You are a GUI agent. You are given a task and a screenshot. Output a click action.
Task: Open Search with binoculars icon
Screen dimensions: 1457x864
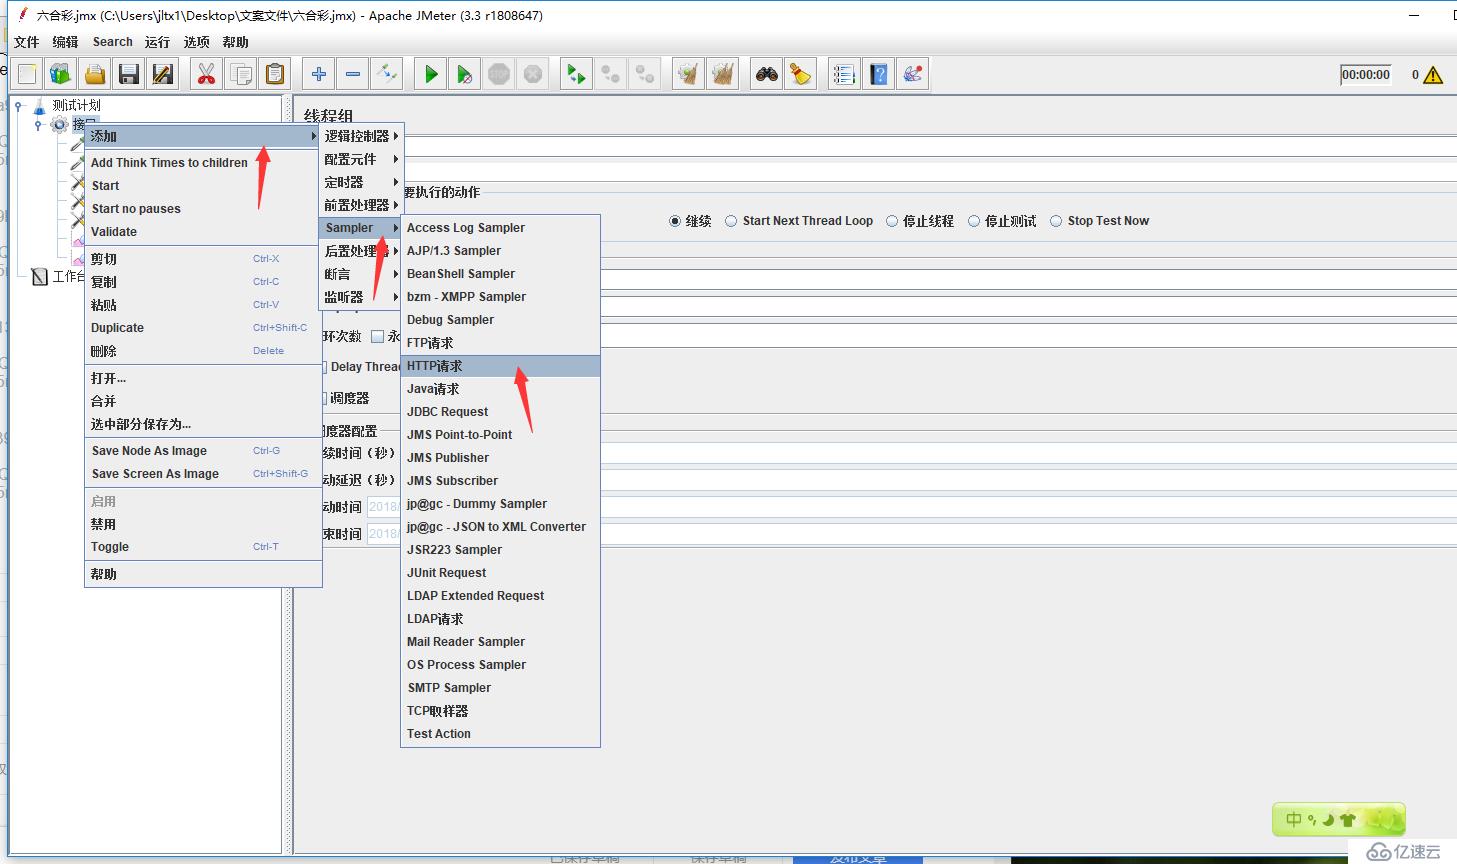[x=767, y=74]
